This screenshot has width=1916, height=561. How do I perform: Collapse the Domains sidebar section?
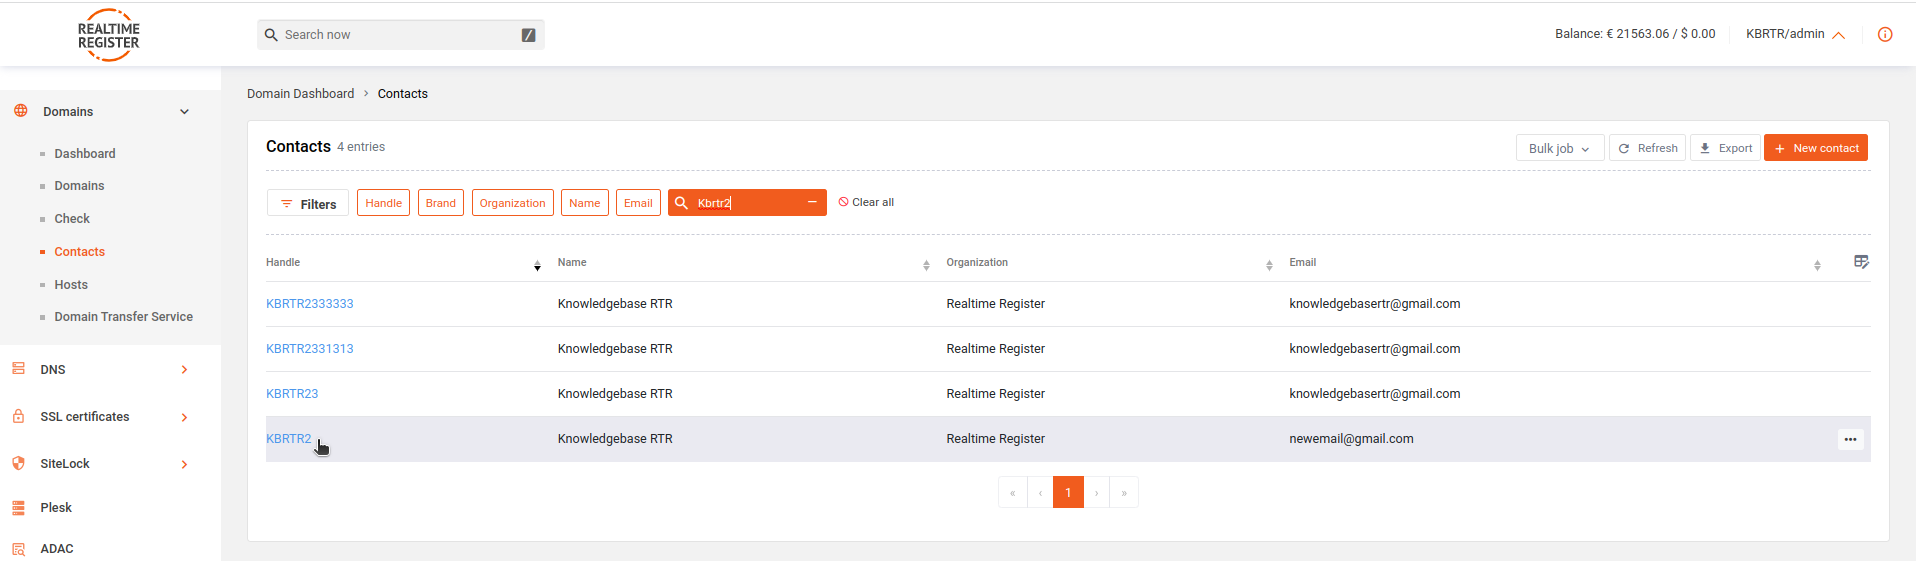184,112
